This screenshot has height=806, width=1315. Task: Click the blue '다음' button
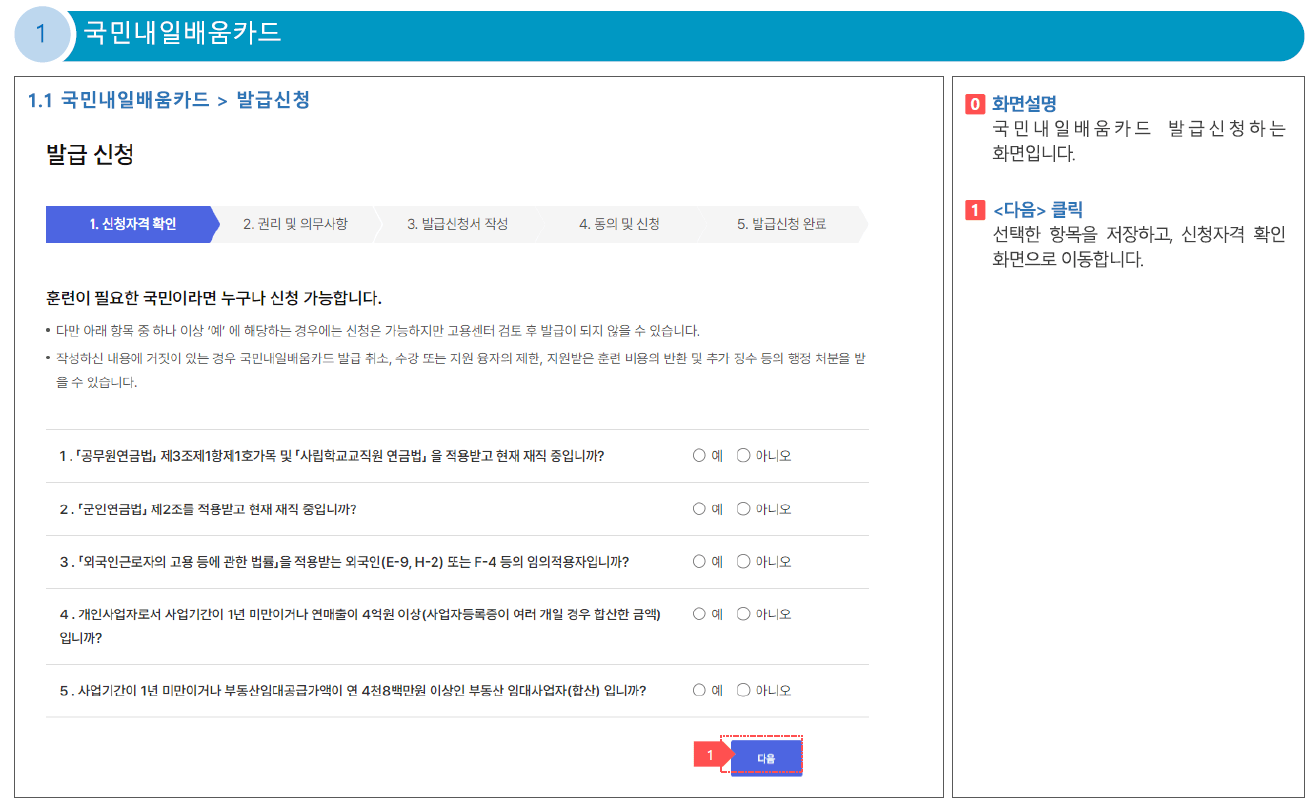(x=766, y=757)
